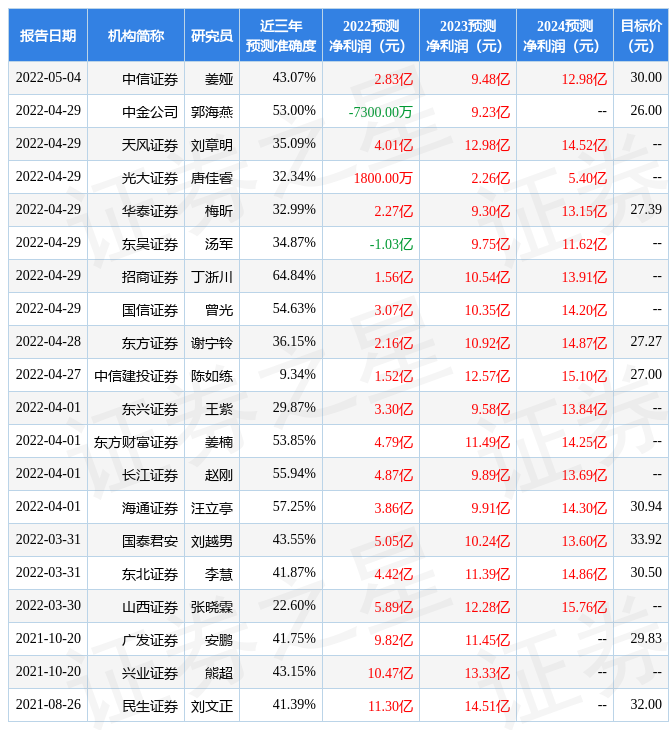Click researcher name 丁浙川
Viewport: 669px width, 730px height.
point(212,277)
